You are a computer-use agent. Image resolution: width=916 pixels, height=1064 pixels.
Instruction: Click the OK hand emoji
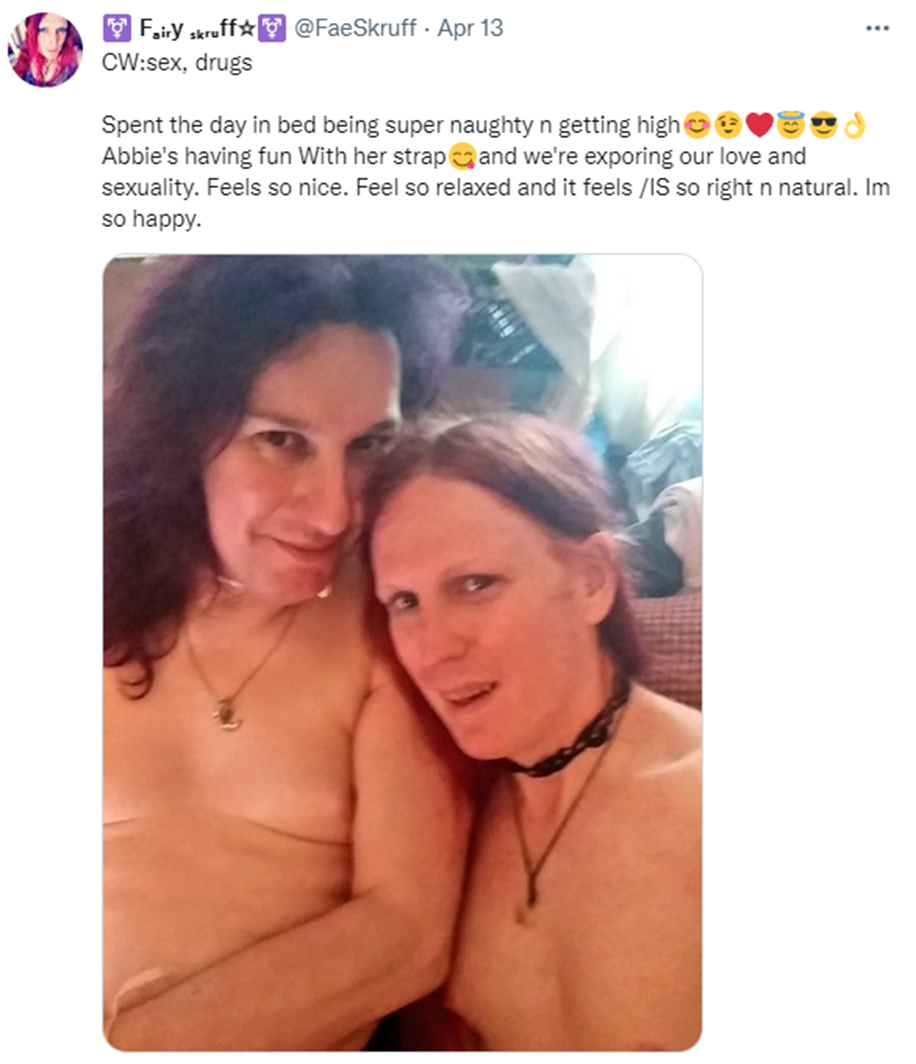pos(854,126)
